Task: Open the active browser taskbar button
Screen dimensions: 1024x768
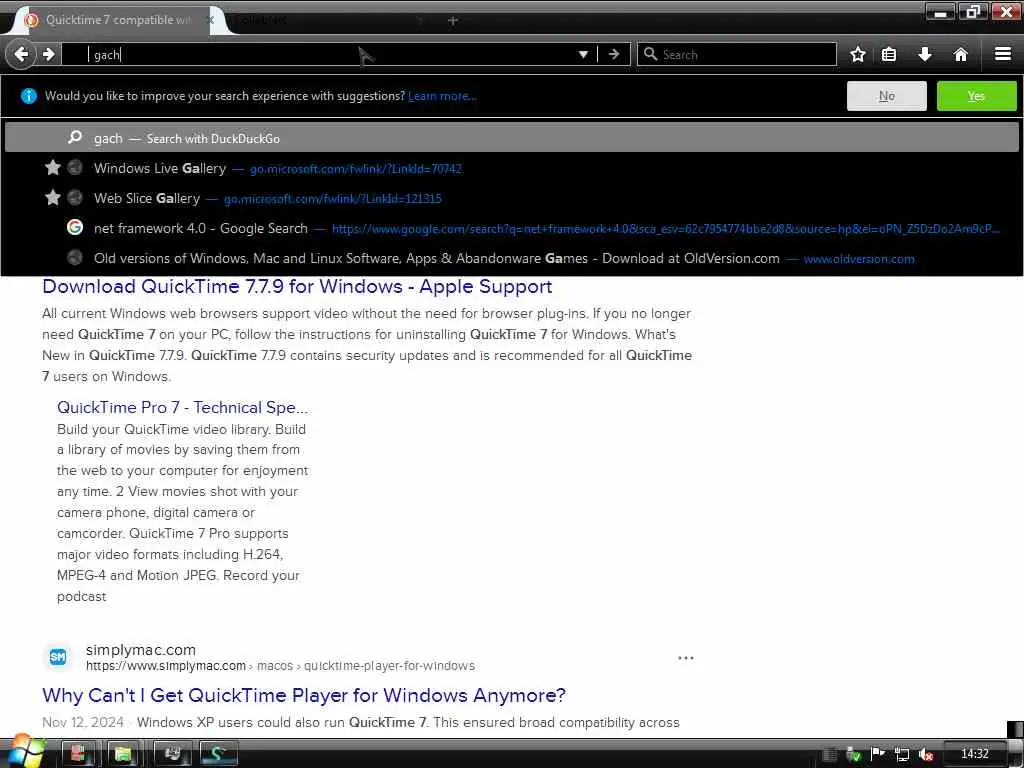Action: 218,754
